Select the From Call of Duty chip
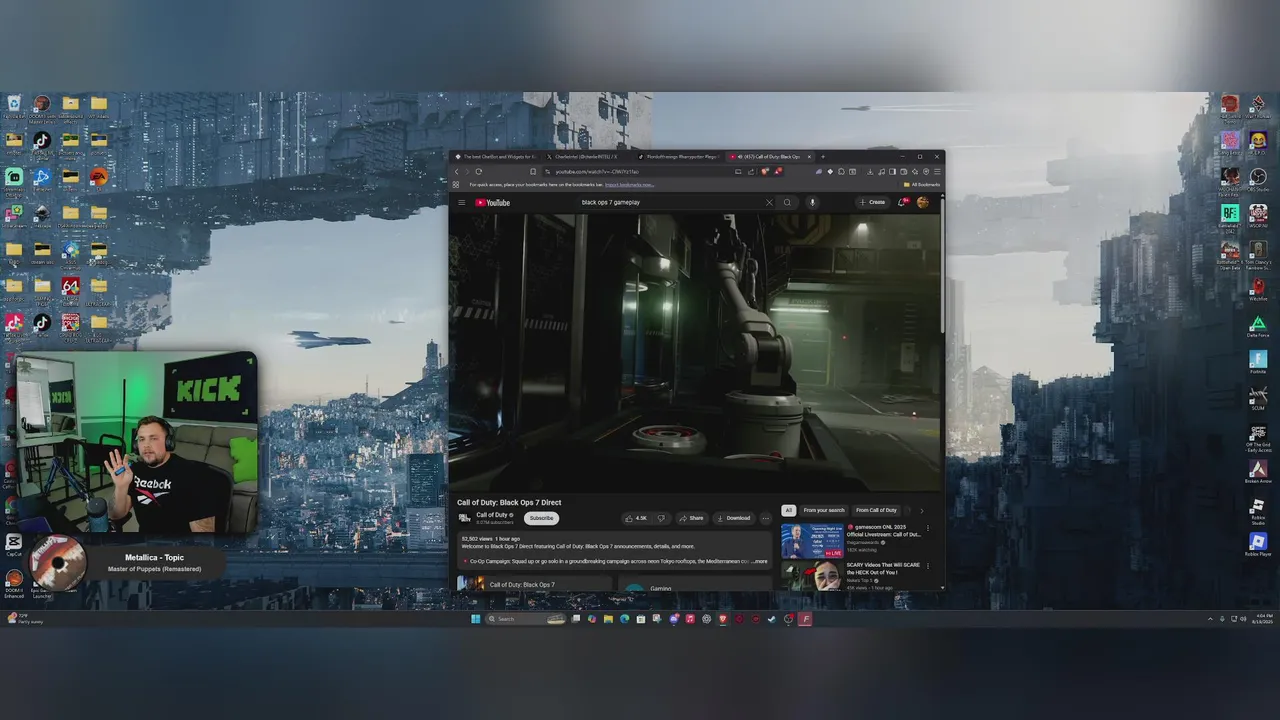 click(876, 510)
